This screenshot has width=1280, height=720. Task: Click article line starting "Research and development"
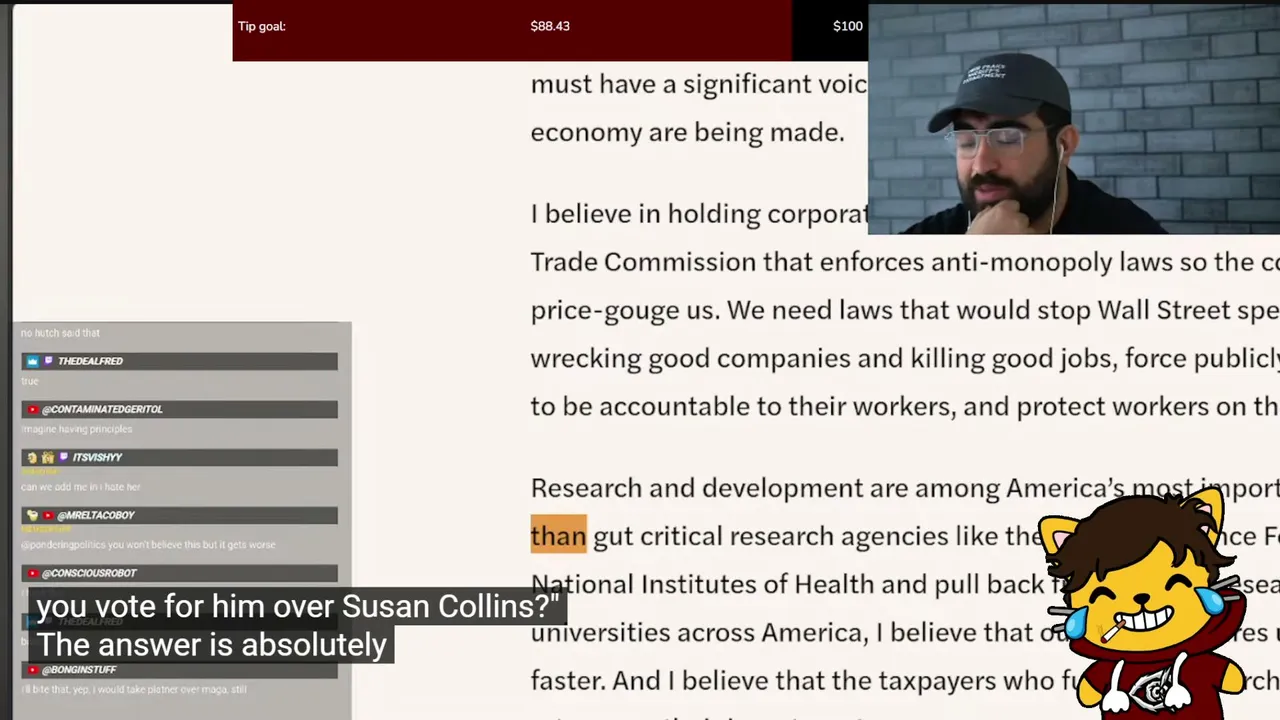[x=905, y=488]
